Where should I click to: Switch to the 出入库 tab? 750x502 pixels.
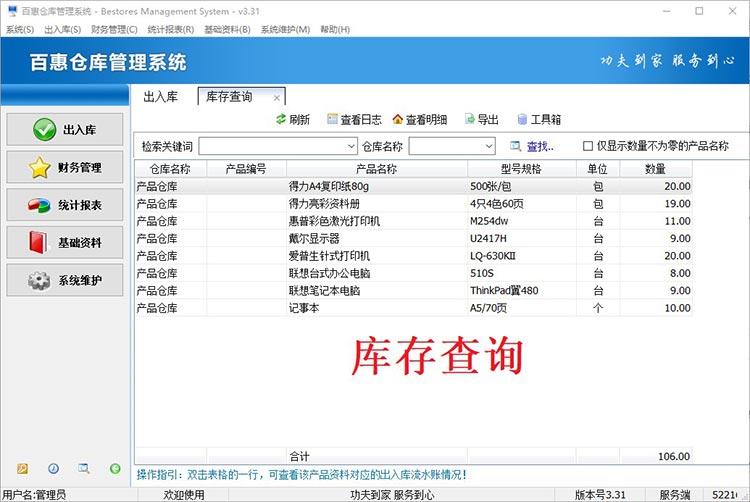161,97
